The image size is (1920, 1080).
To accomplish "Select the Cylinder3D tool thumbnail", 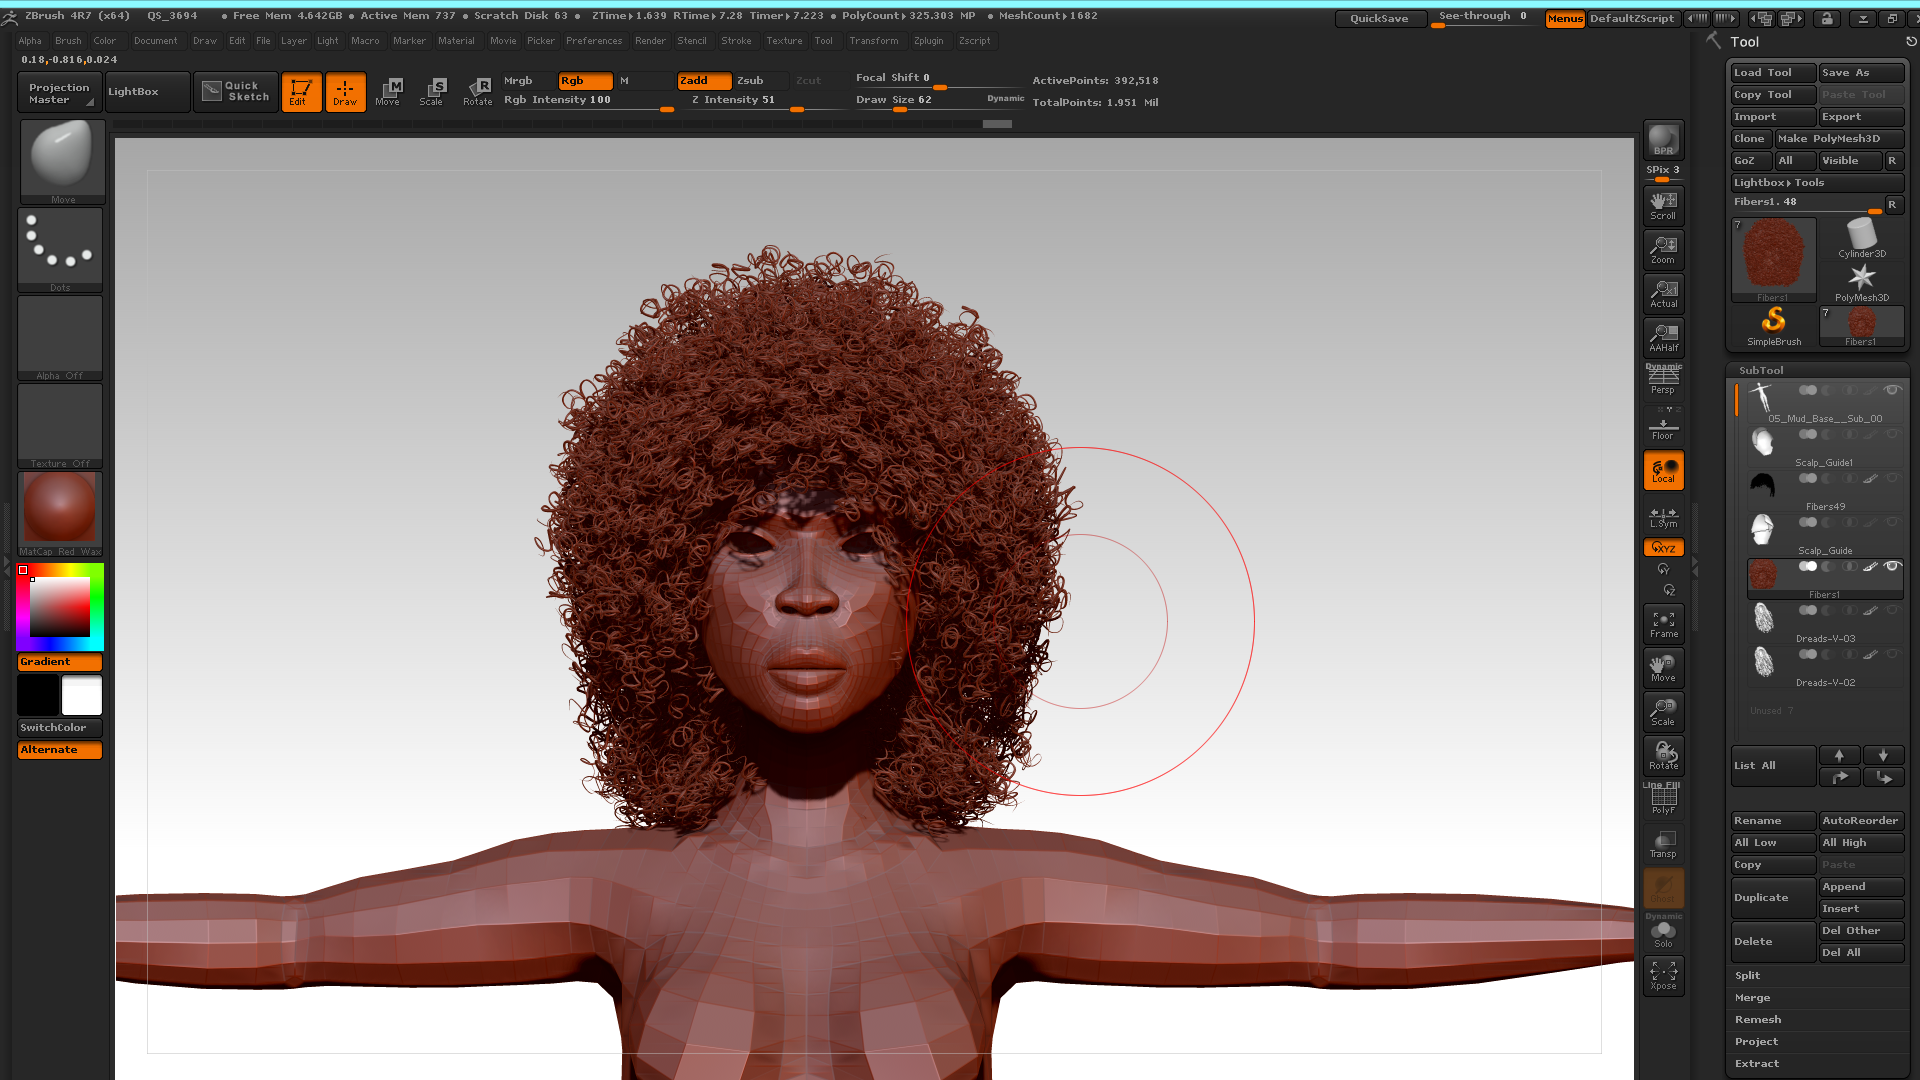I will [x=1861, y=238].
